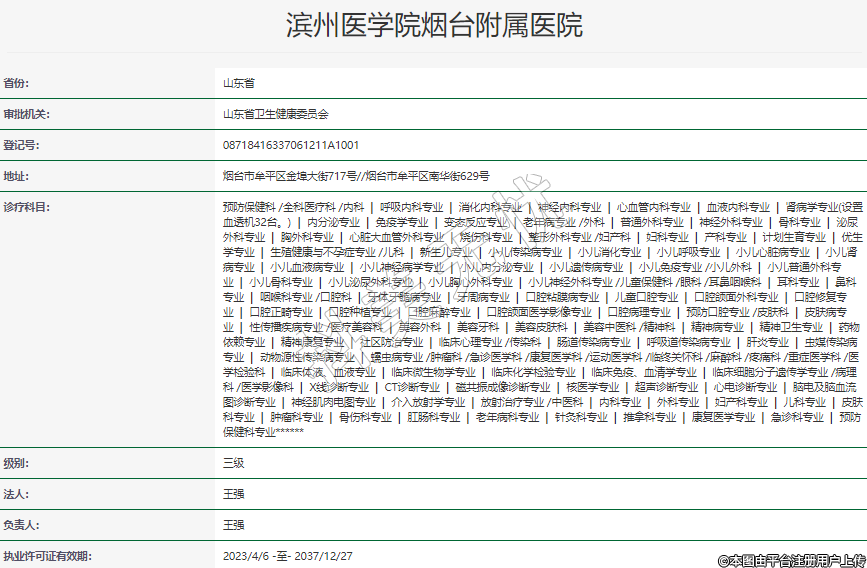Screen dimensions: 867x568
Task: Click the validity dates 2023/4/6 至 2037/12/27
Action: click(x=288, y=555)
